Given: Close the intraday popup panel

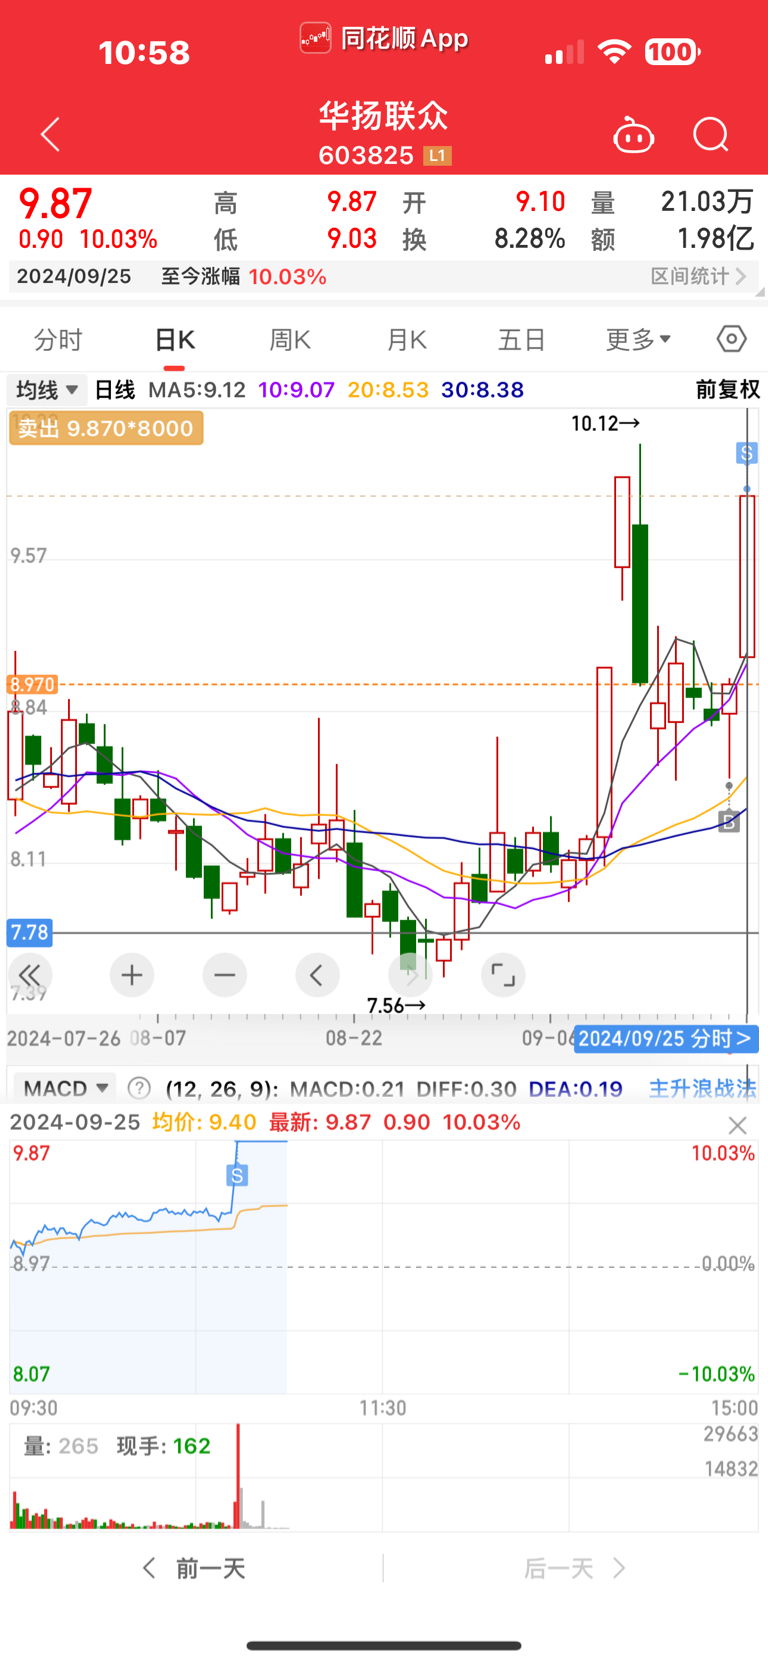Looking at the screenshot, I should (x=738, y=1125).
